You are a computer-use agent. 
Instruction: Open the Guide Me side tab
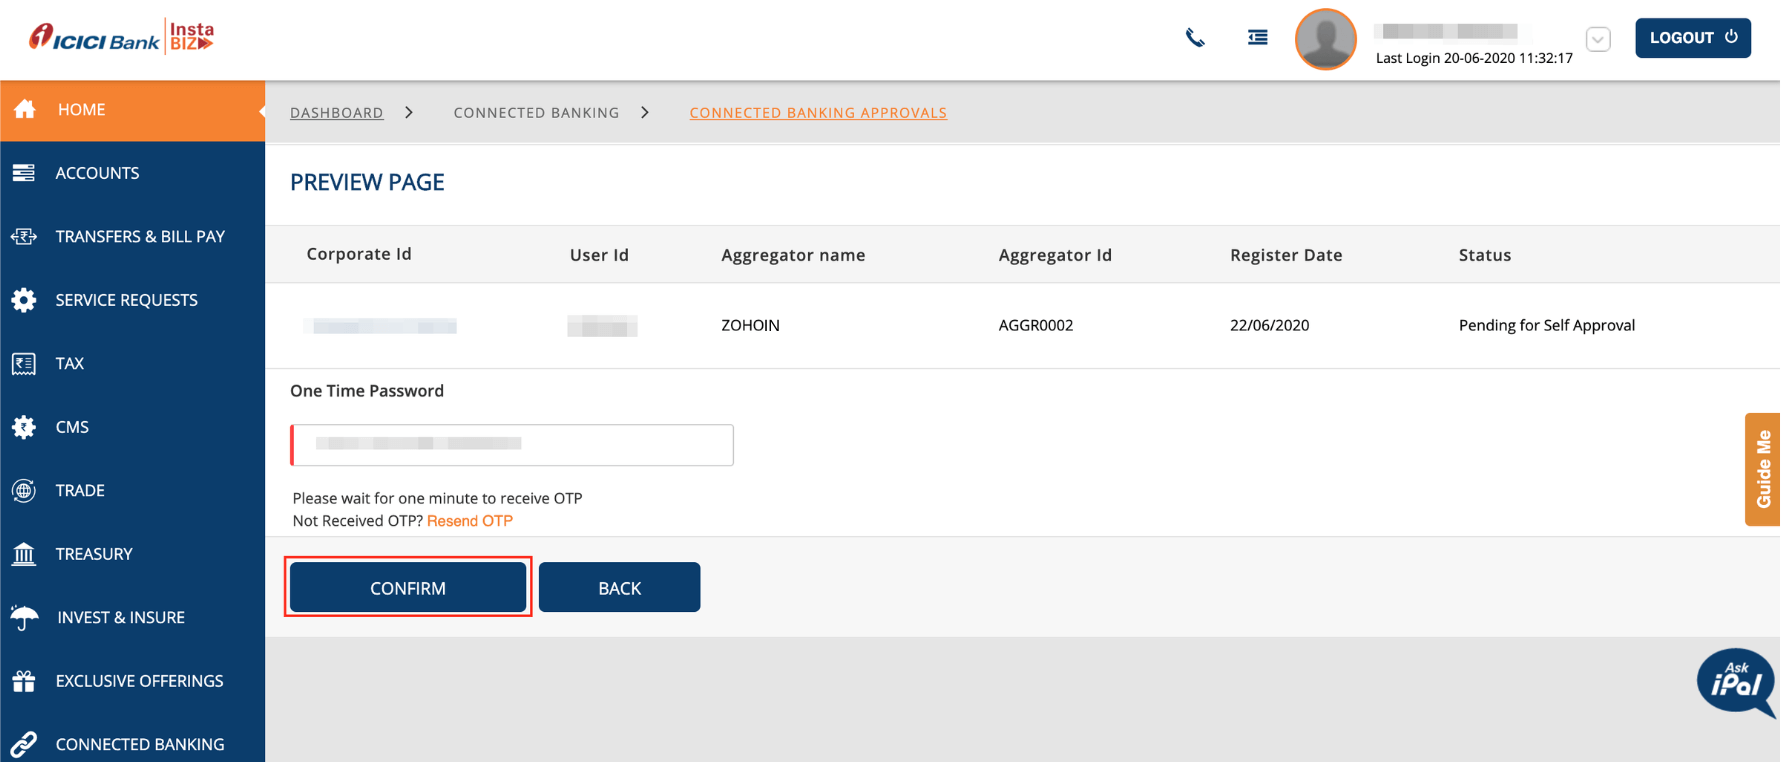pos(1763,469)
